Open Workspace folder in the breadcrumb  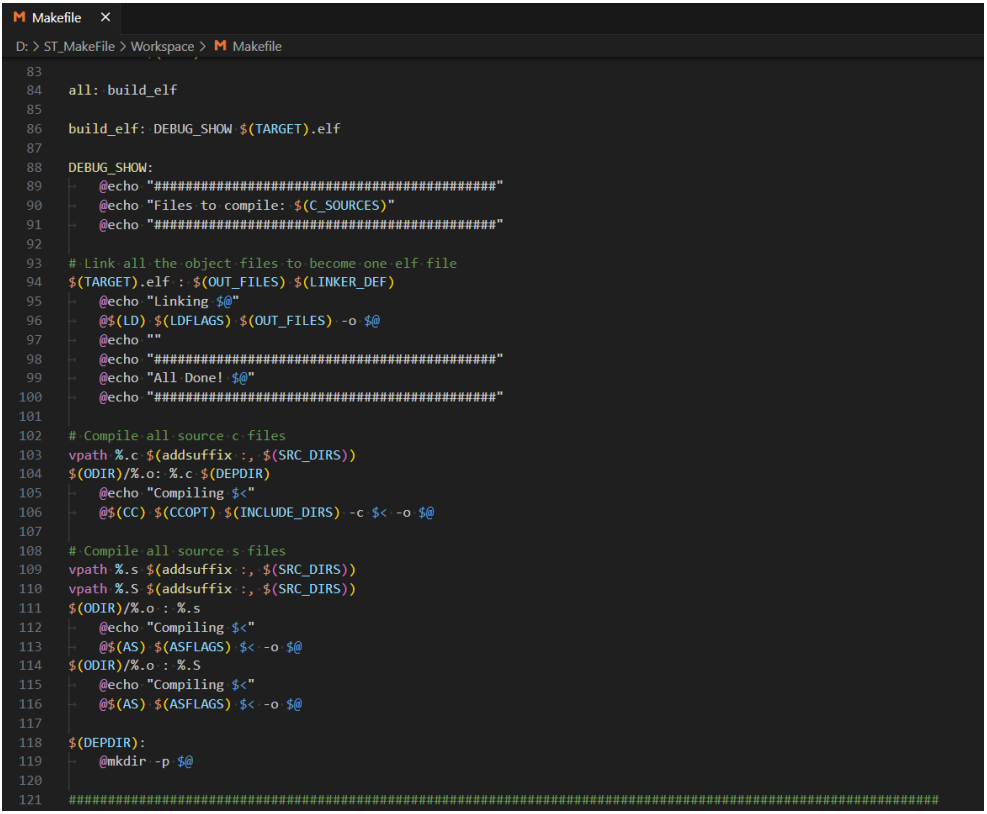162,47
